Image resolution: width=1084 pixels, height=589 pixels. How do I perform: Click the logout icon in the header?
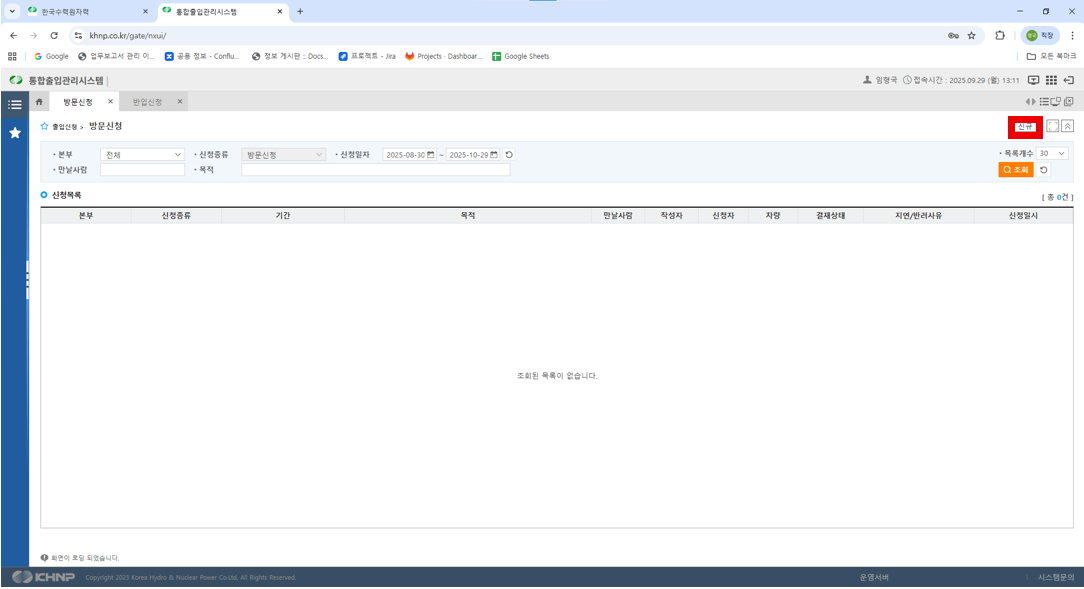pos(1068,80)
